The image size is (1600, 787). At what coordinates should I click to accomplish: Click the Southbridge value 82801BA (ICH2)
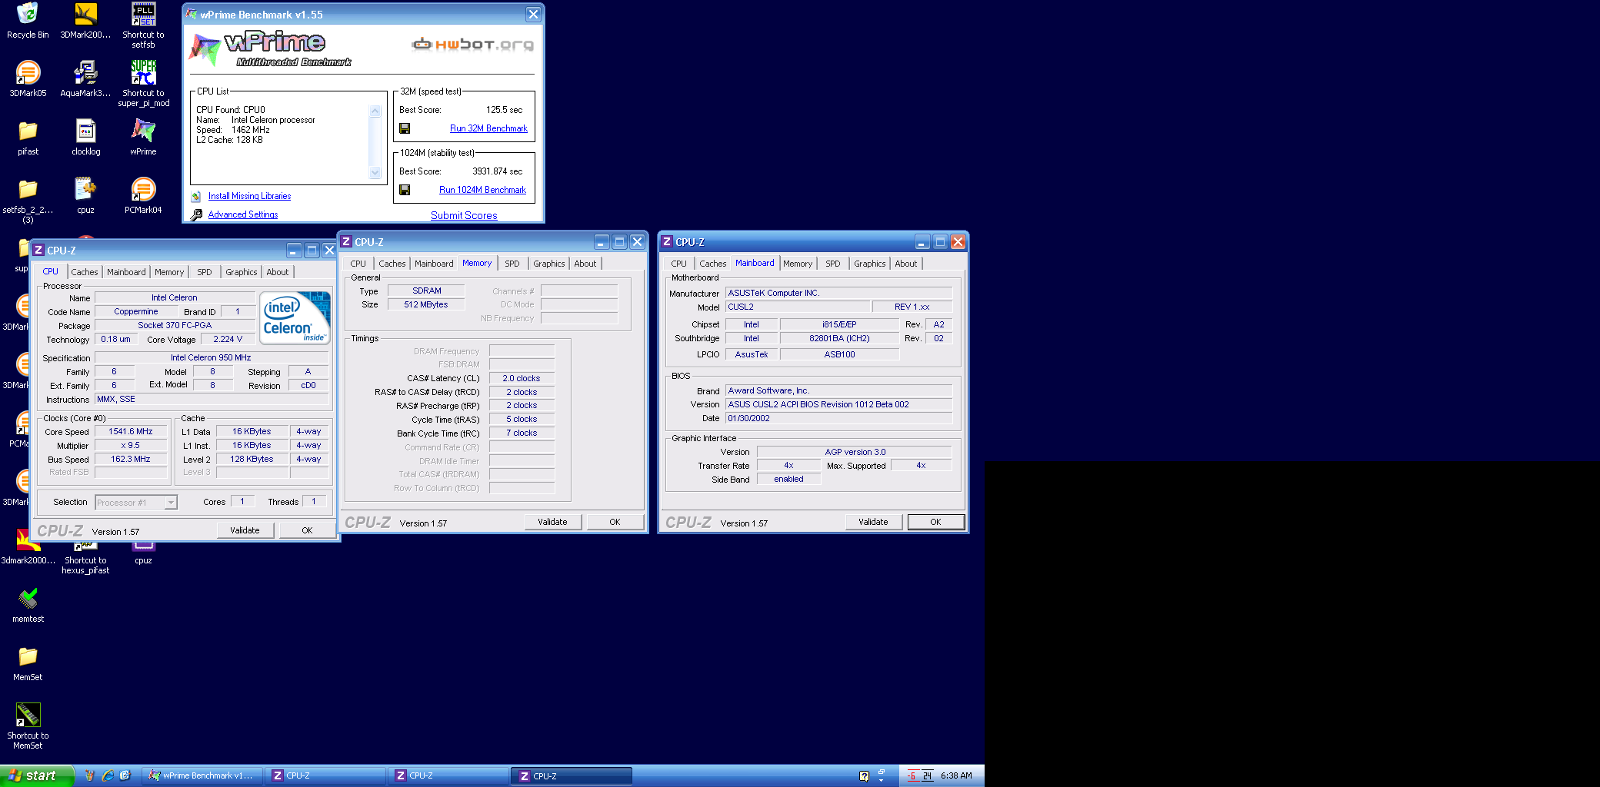(x=839, y=338)
